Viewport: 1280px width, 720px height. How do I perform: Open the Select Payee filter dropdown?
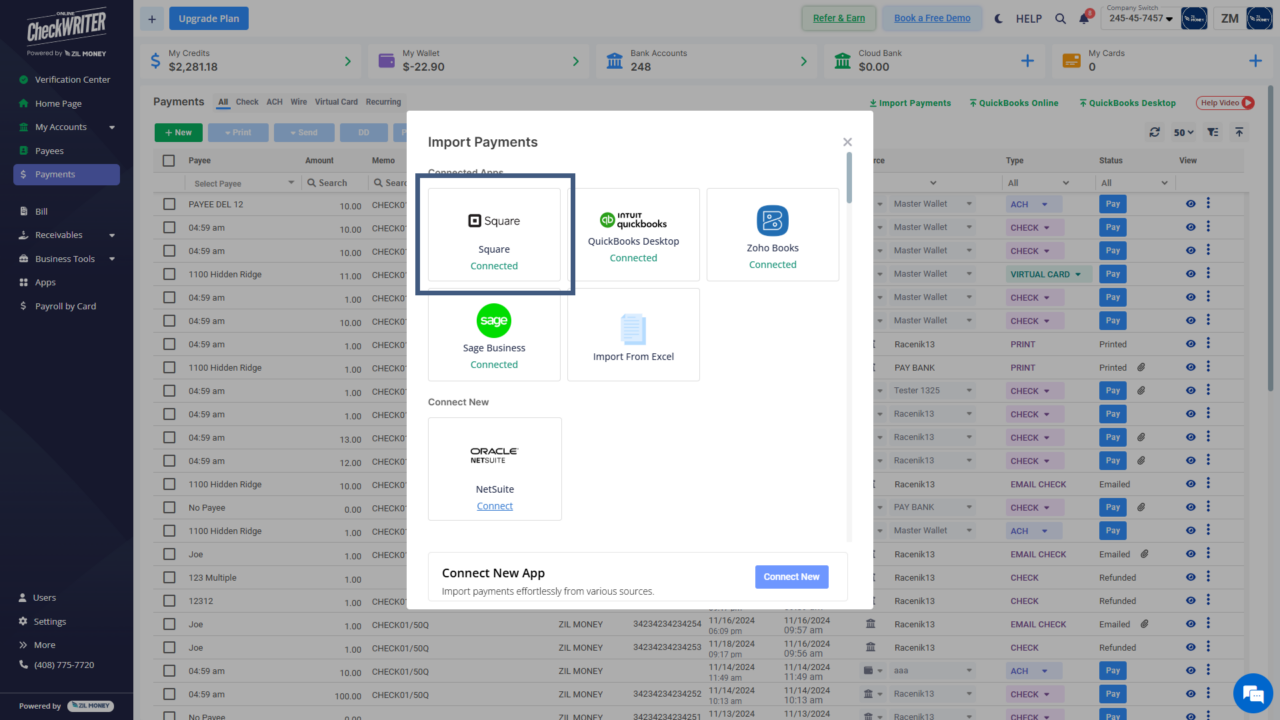pos(242,182)
